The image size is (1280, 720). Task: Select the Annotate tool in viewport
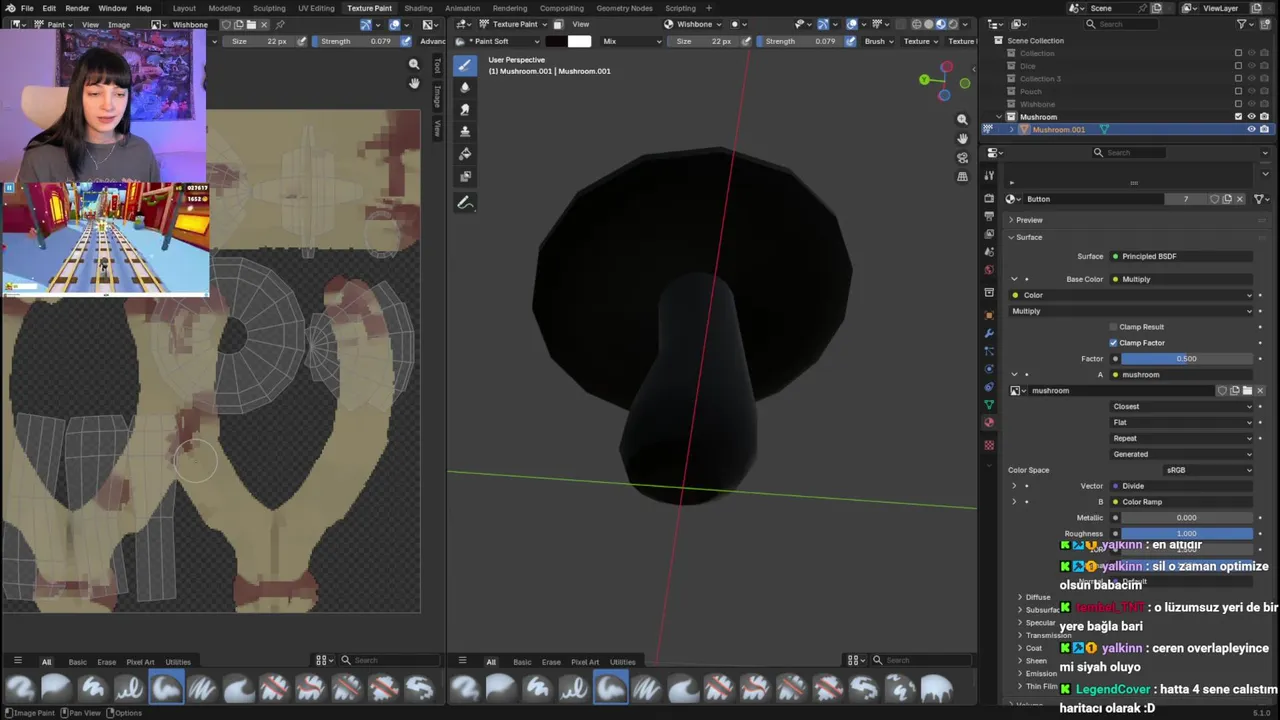465,203
